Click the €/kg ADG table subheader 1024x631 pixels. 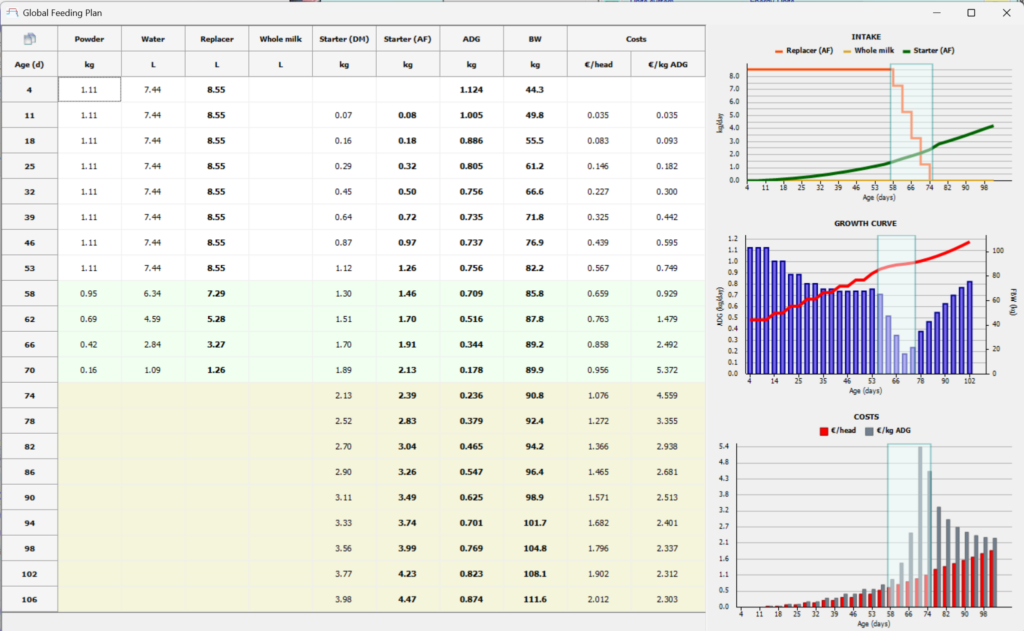[x=667, y=65]
